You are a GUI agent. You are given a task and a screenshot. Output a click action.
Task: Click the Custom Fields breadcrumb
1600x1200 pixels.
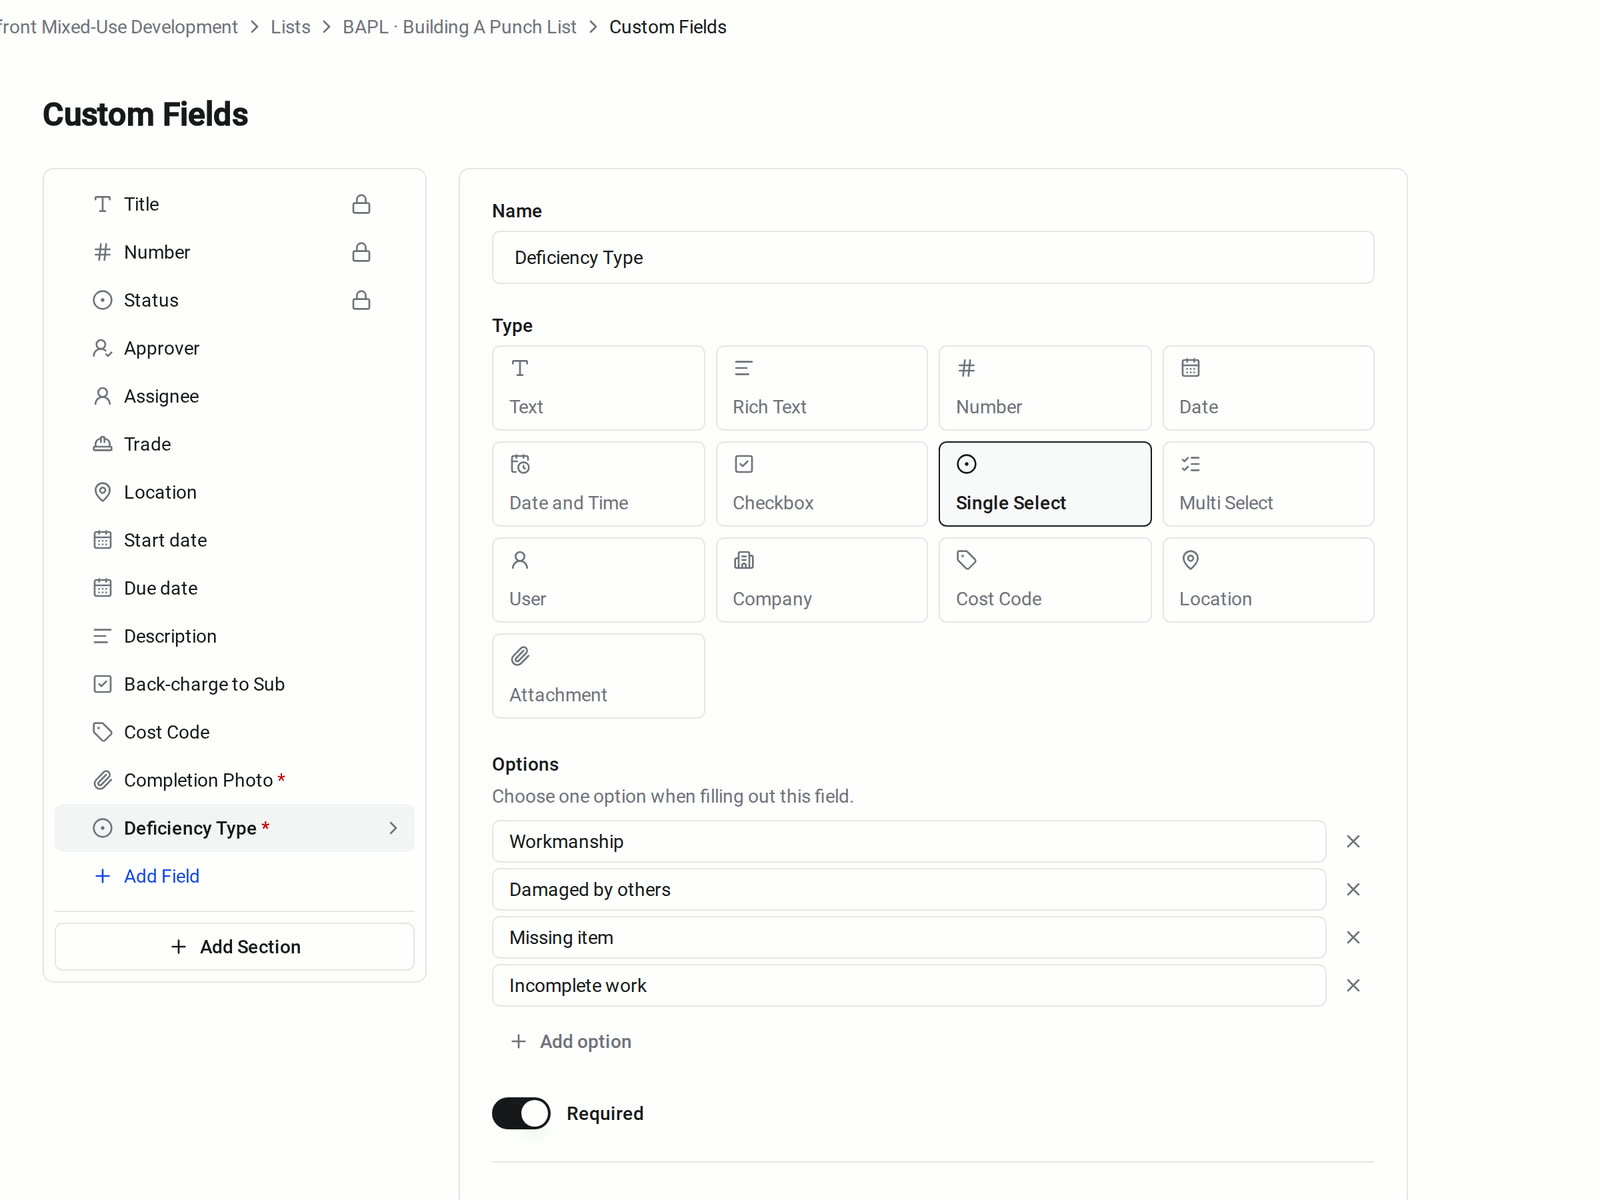click(x=668, y=27)
